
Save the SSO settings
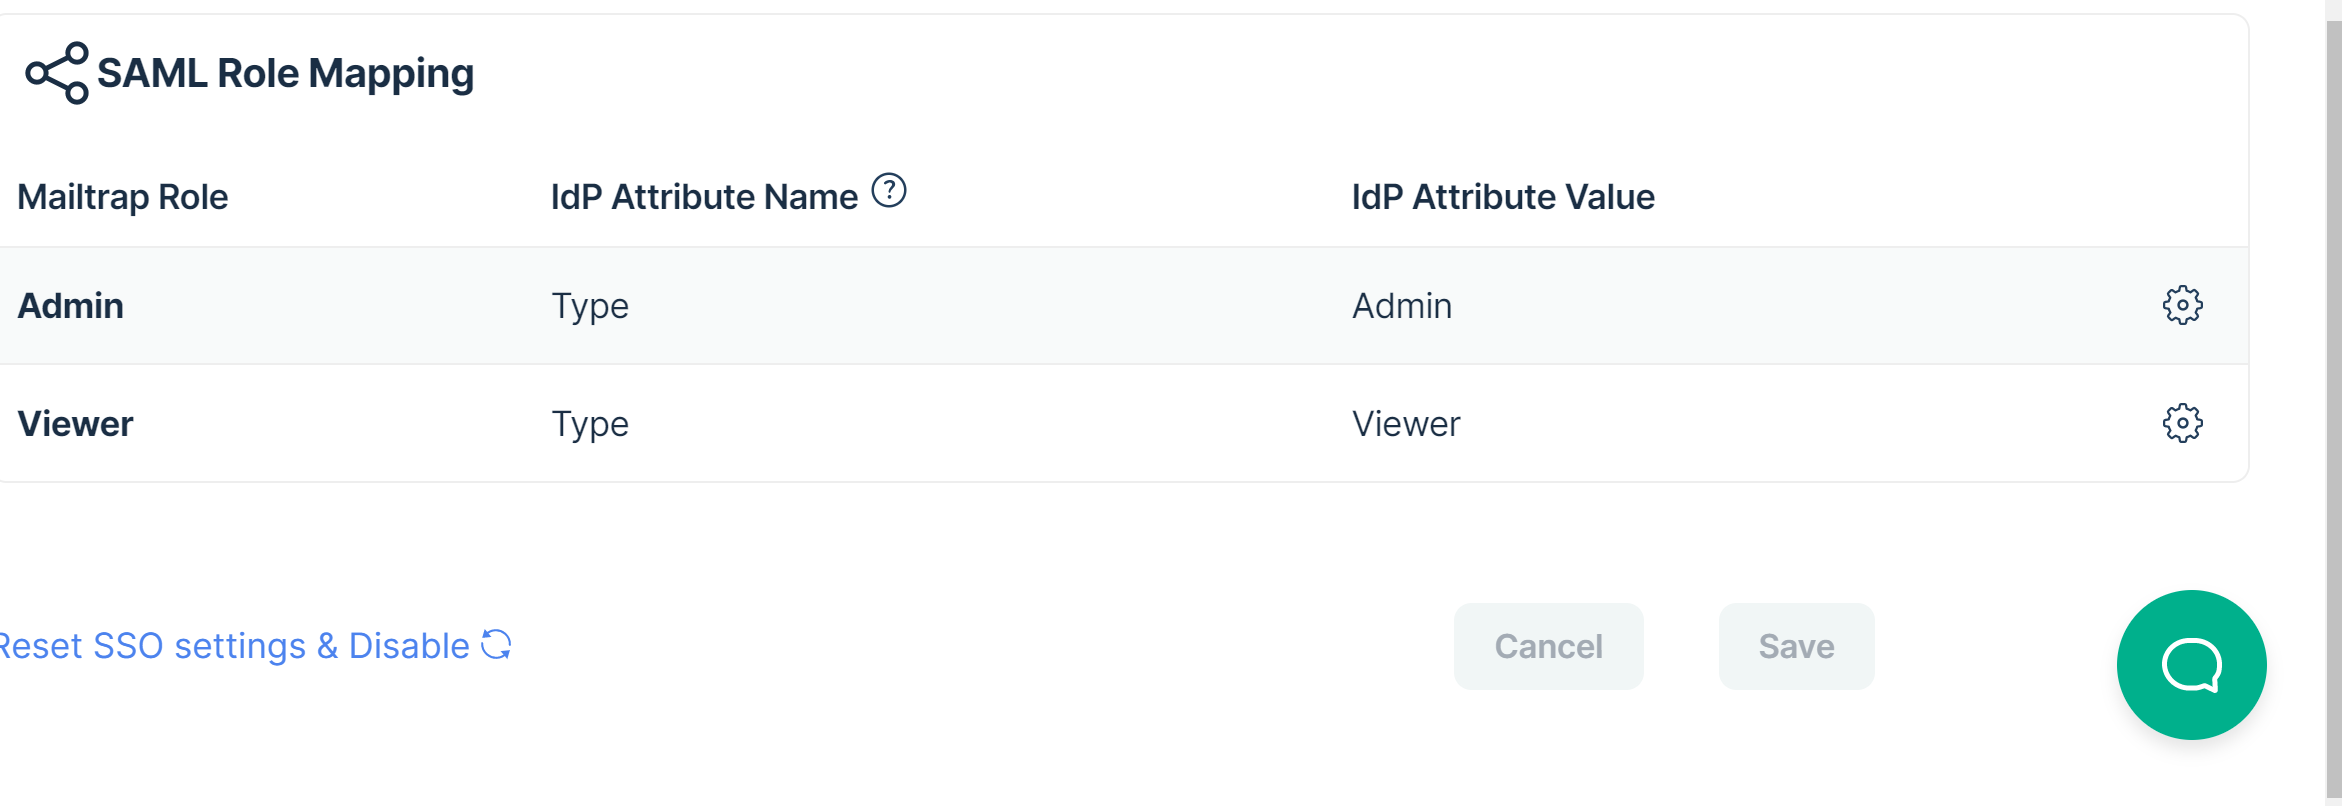point(1796,646)
